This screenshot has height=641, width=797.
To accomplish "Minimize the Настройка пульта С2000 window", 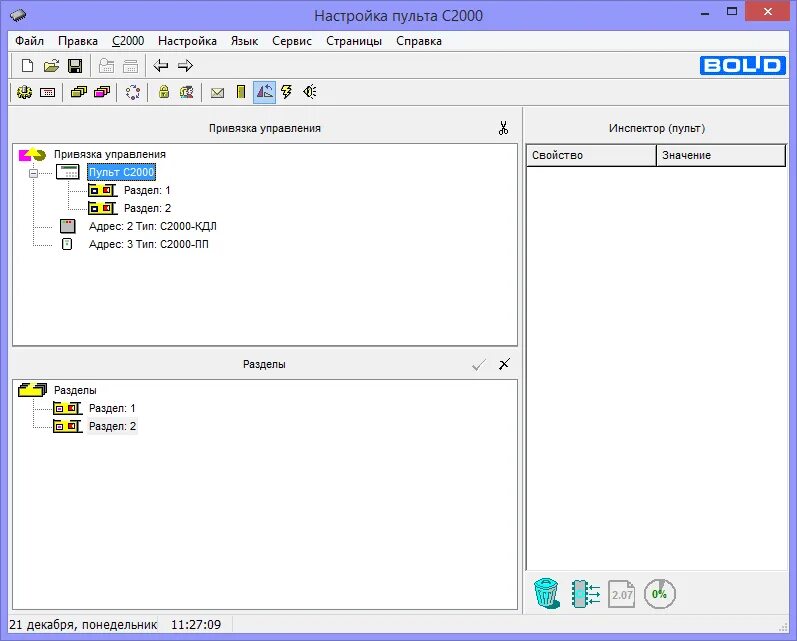I will pos(704,13).
